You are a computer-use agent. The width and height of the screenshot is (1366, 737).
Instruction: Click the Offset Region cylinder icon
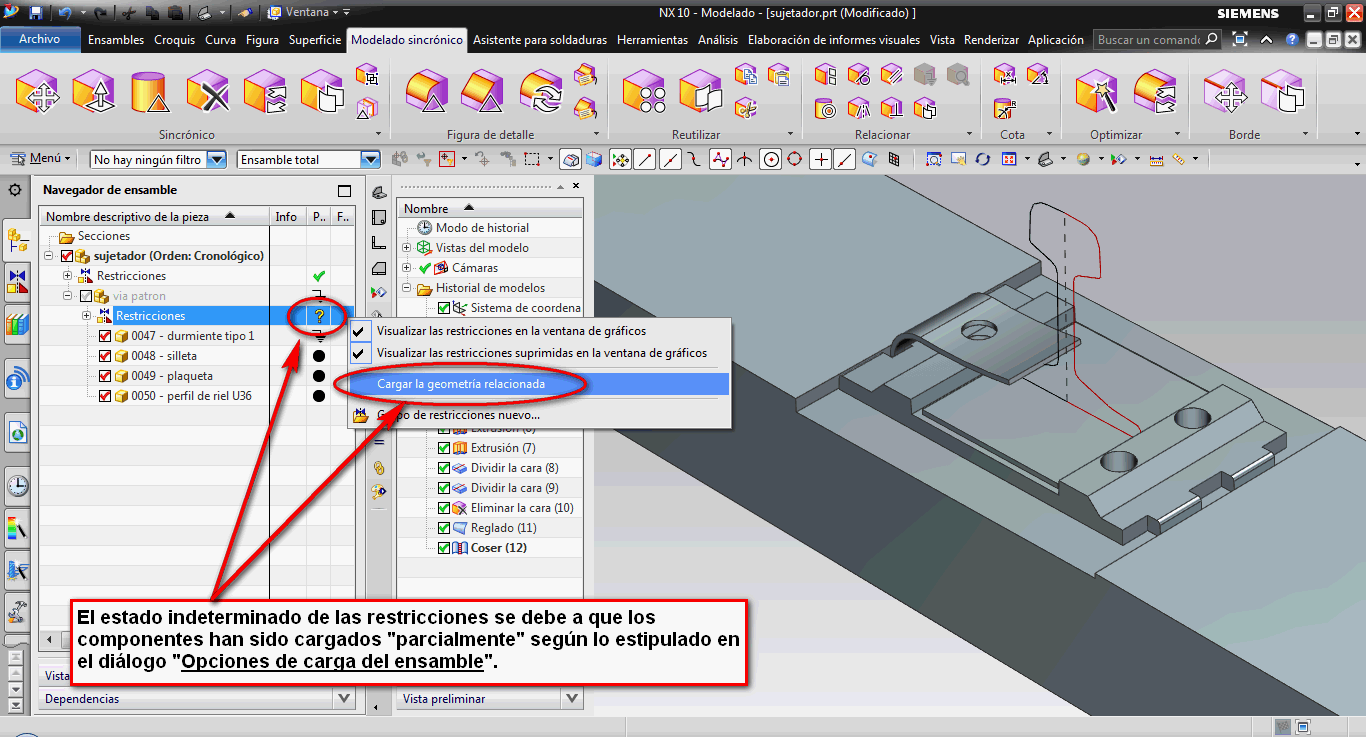(x=149, y=93)
